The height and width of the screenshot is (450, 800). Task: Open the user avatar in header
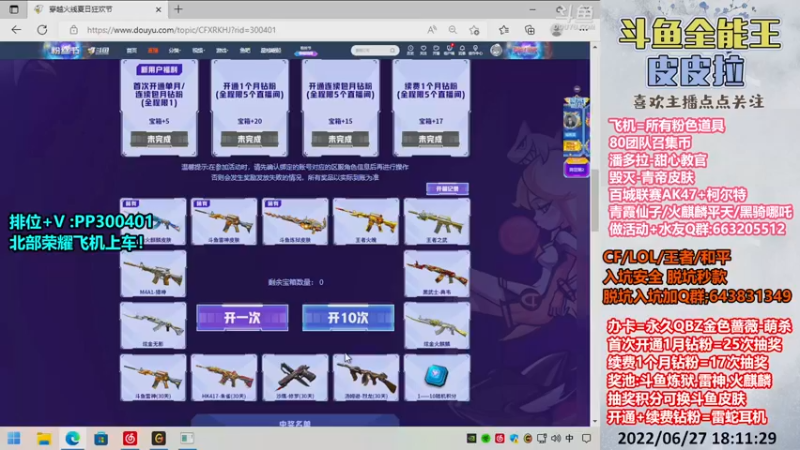496,50
